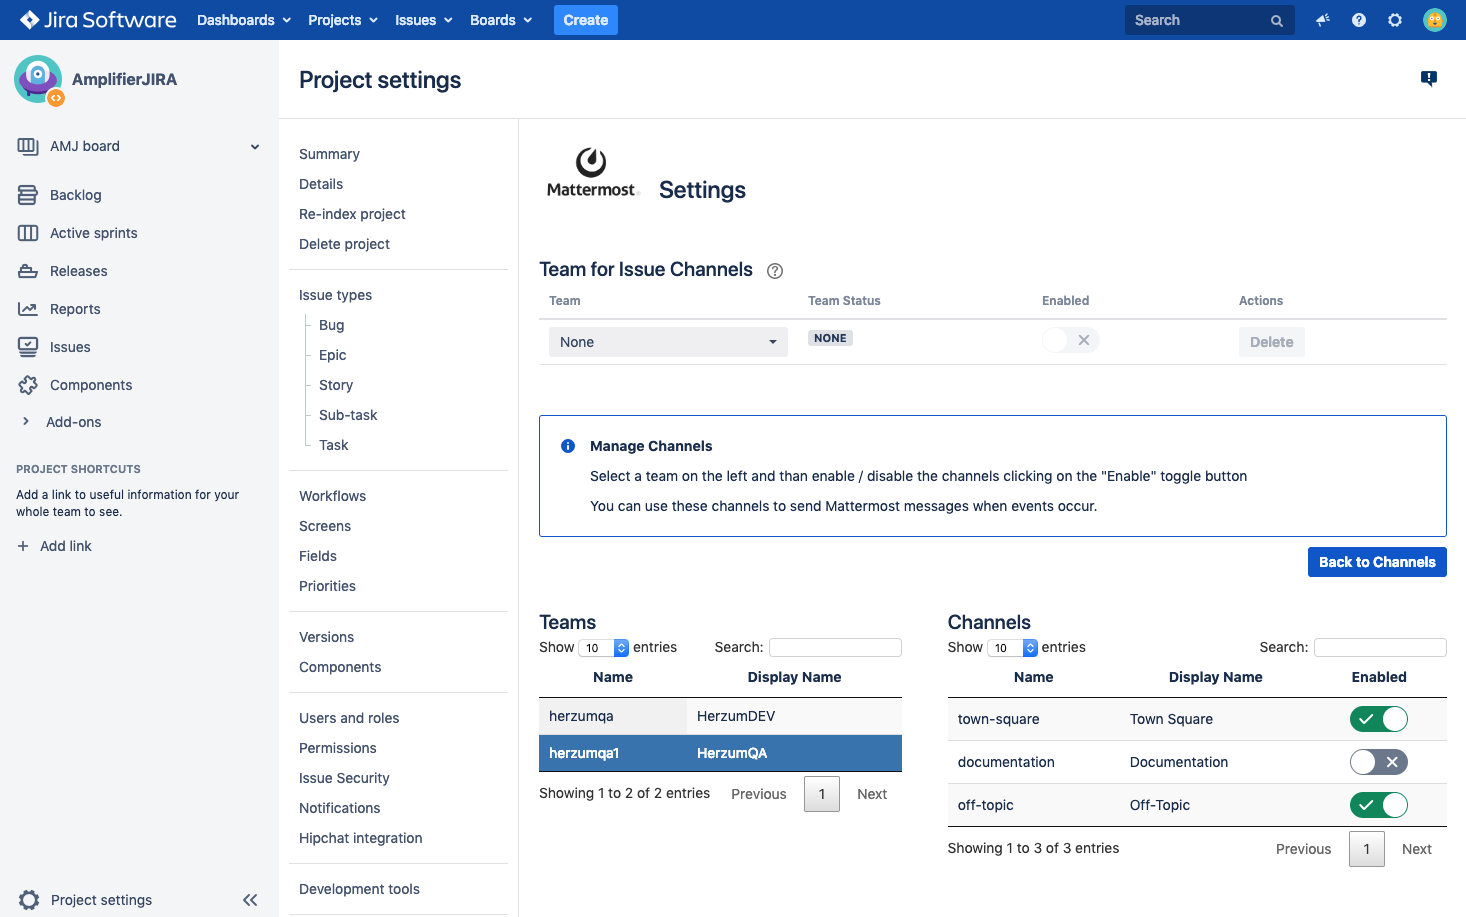Open the user profile avatar
The width and height of the screenshot is (1466, 917).
(x=1435, y=20)
